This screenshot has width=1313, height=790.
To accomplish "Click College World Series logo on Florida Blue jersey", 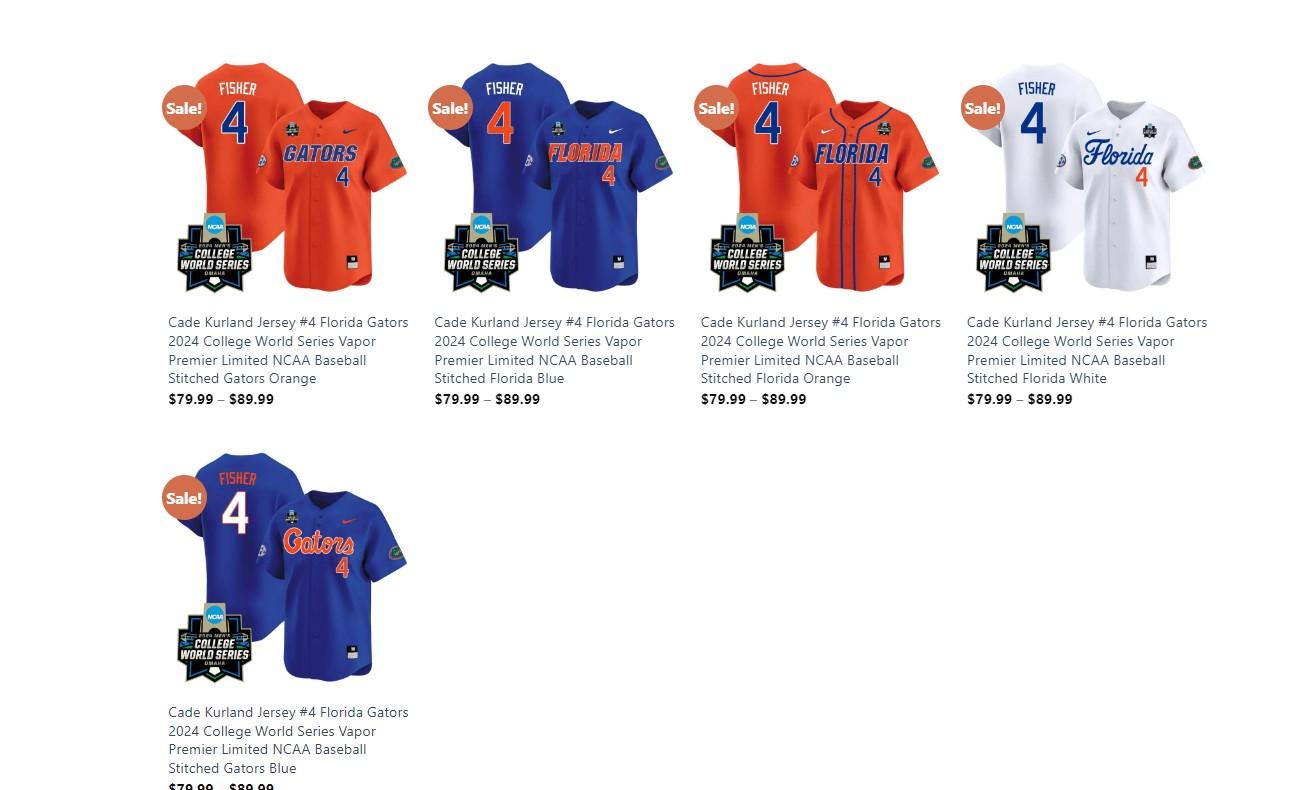I will tap(480, 253).
